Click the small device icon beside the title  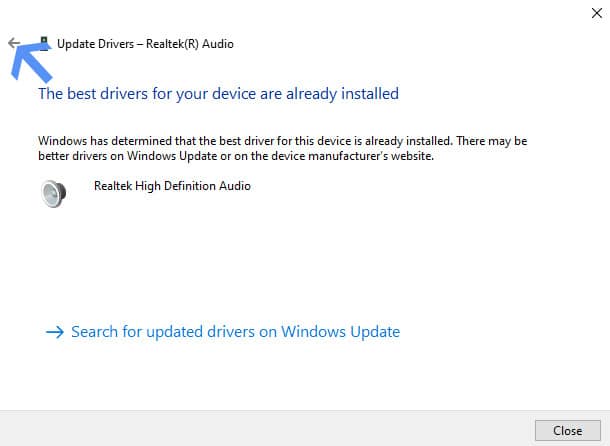[x=44, y=43]
